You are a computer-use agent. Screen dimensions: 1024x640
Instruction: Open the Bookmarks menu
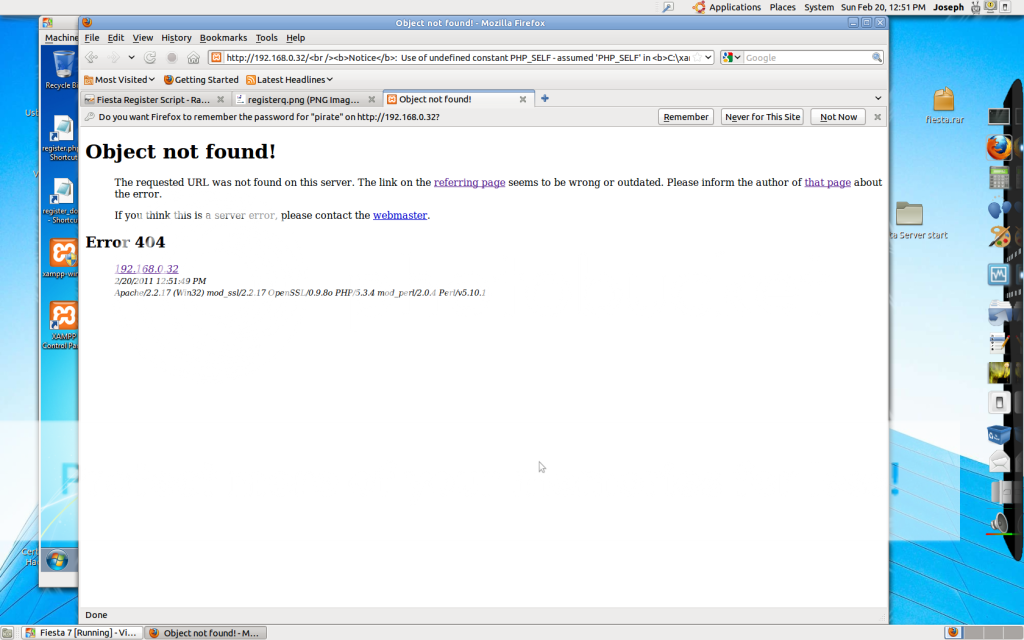[x=223, y=38]
